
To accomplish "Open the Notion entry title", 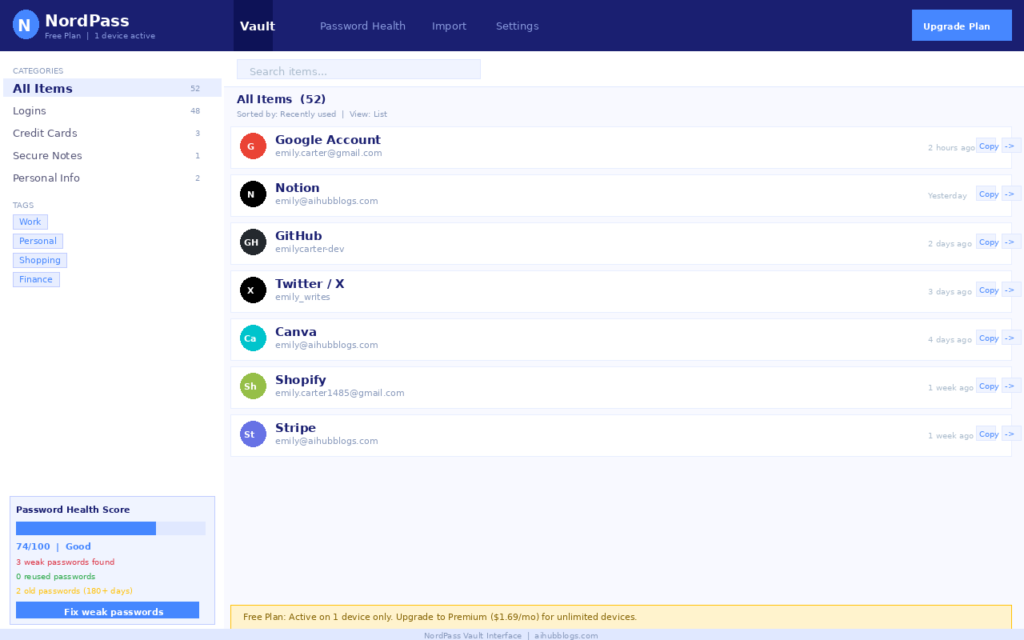I will (297, 187).
